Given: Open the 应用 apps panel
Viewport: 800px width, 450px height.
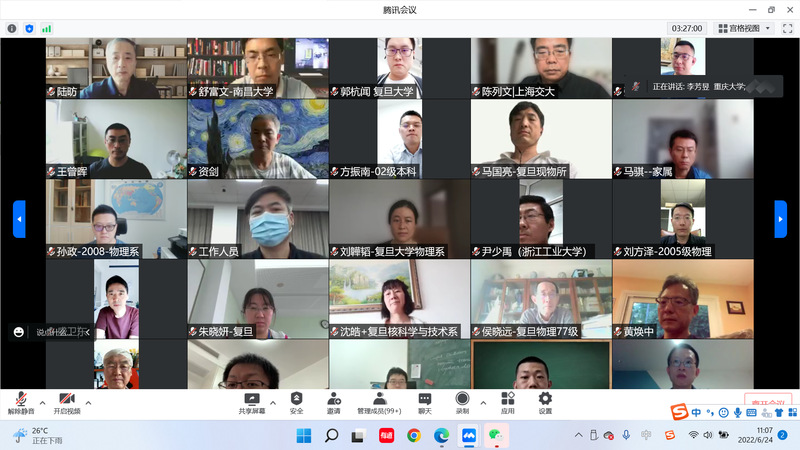Looking at the screenshot, I should point(508,403).
